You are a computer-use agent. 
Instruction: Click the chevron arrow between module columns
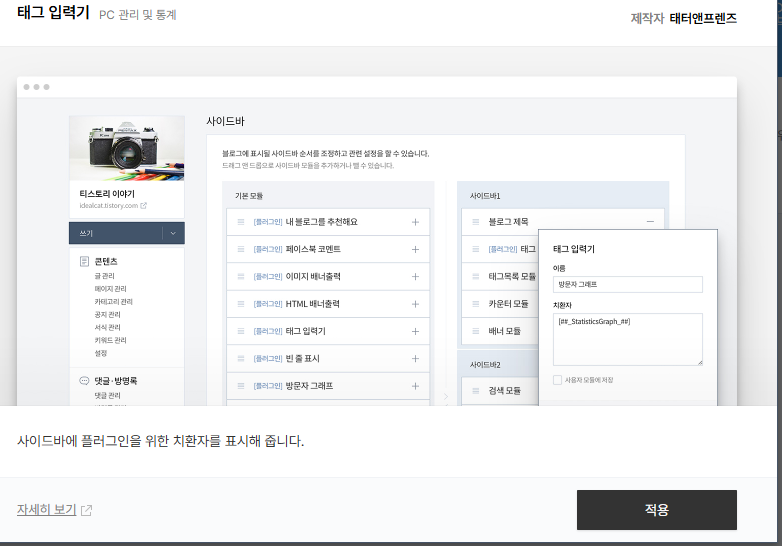pyautogui.click(x=446, y=396)
